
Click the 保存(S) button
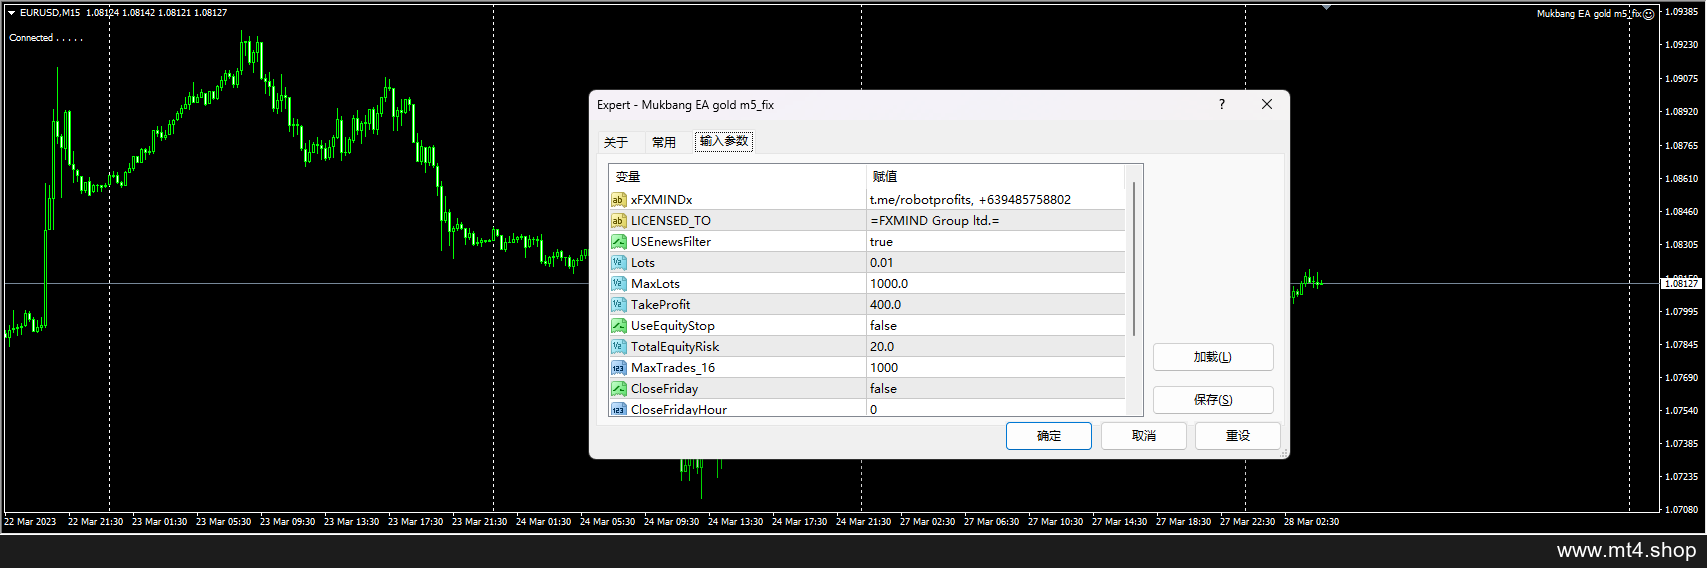click(x=1213, y=400)
